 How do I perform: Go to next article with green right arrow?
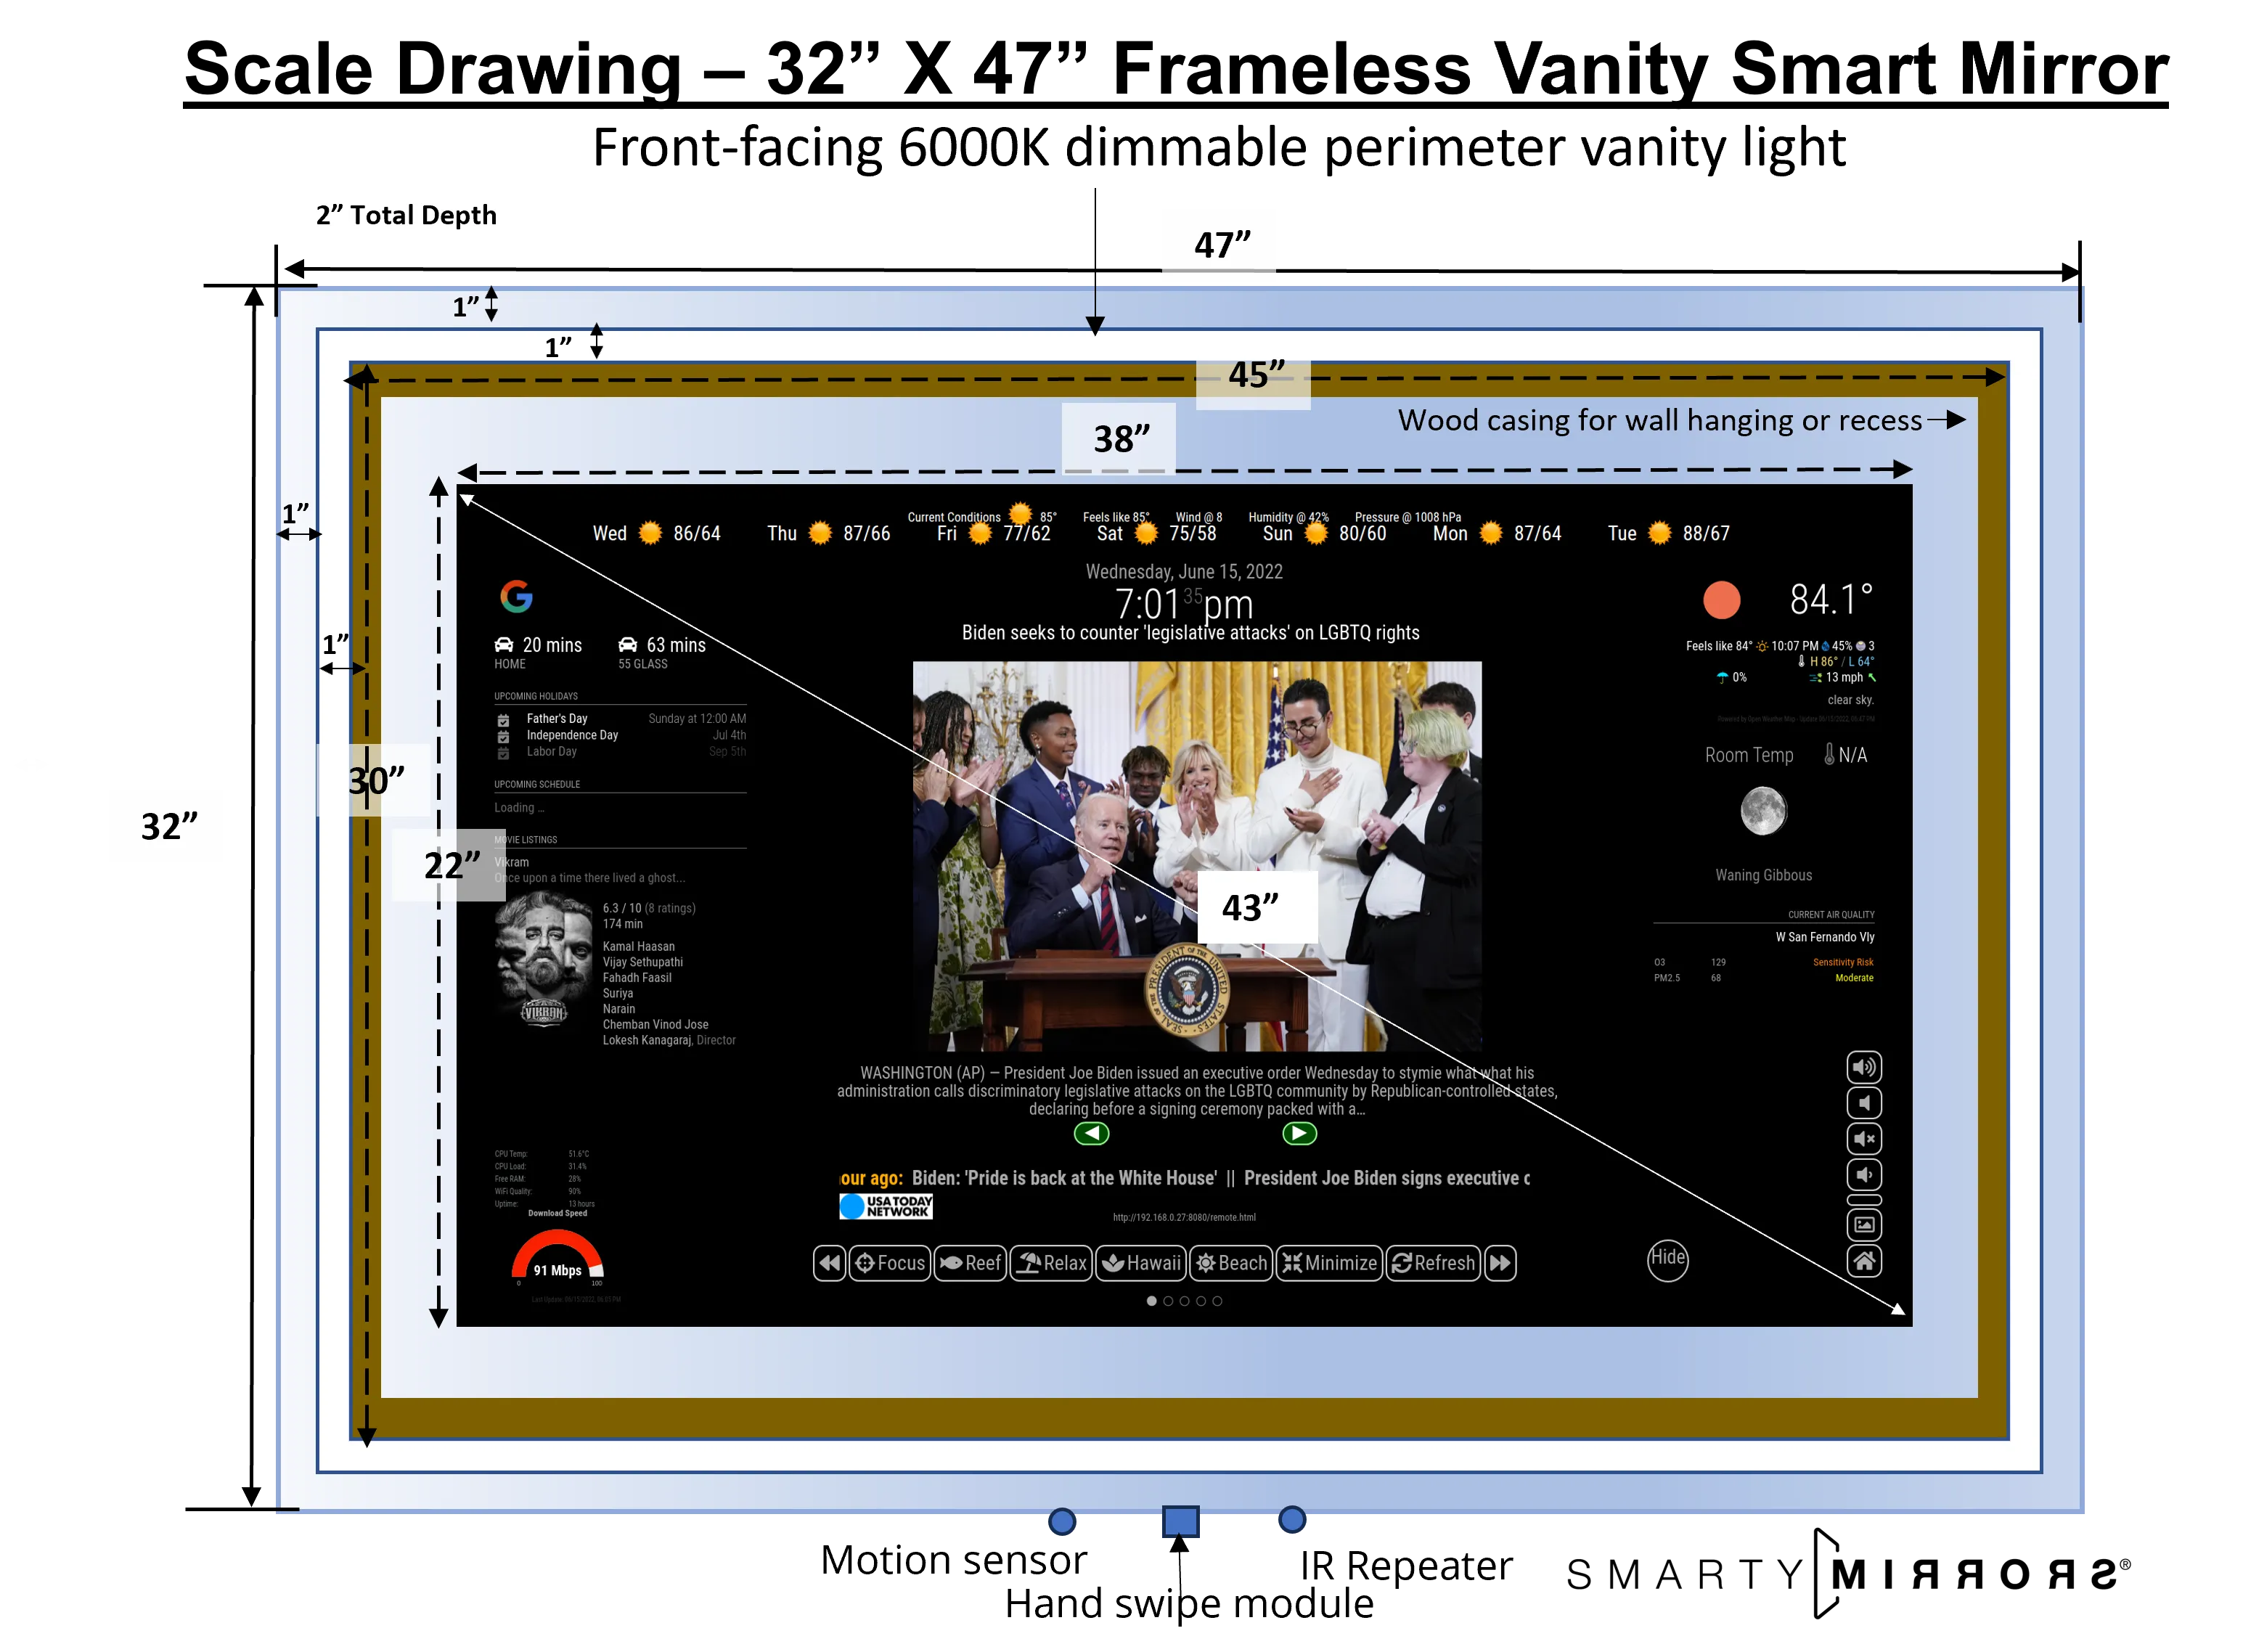(x=1299, y=1133)
